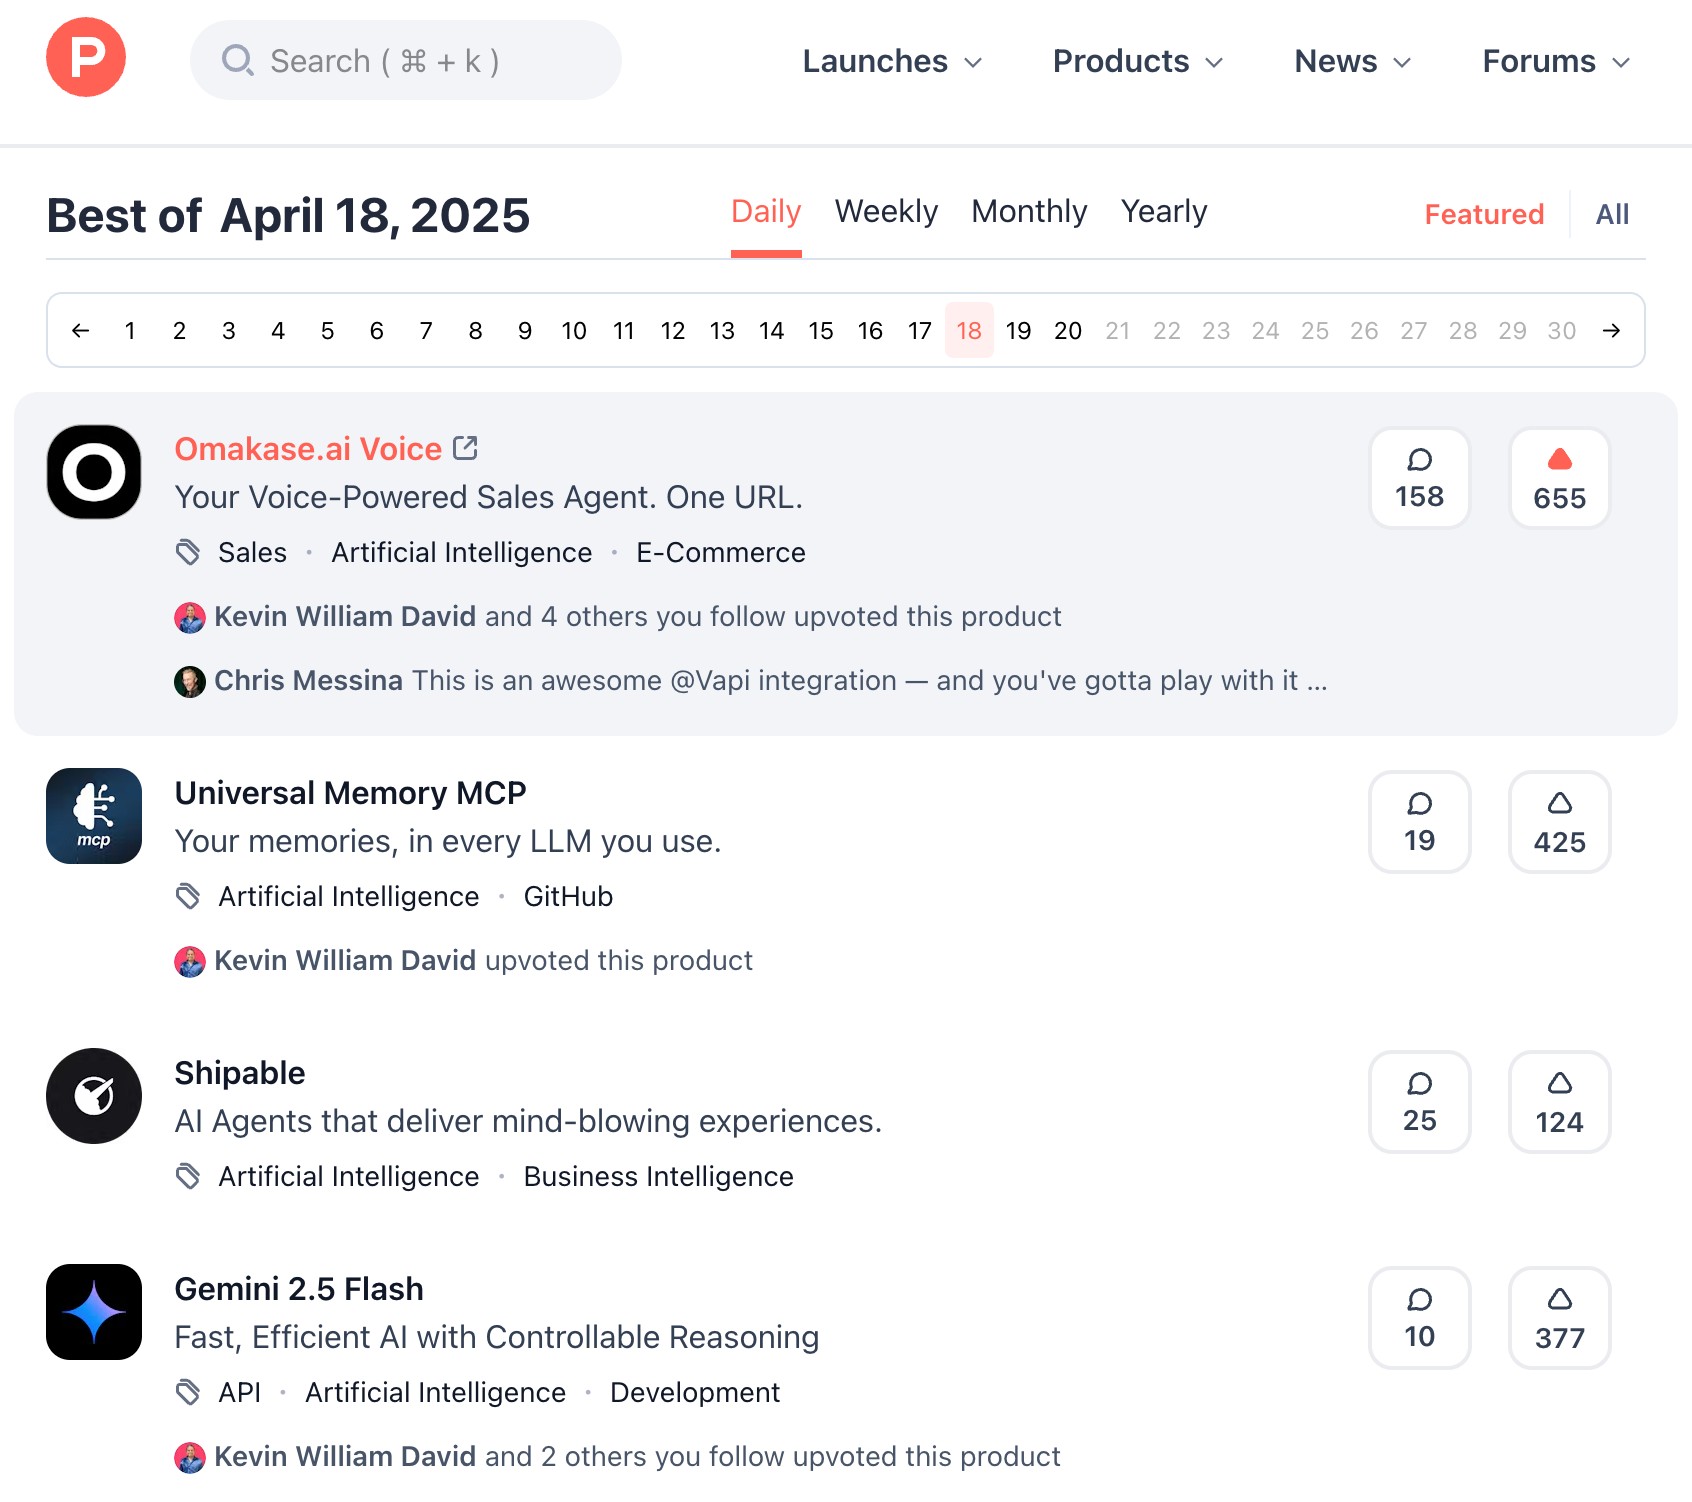Click Chris Messina's avatar
Image resolution: width=1692 pixels, height=1502 pixels.
190,681
